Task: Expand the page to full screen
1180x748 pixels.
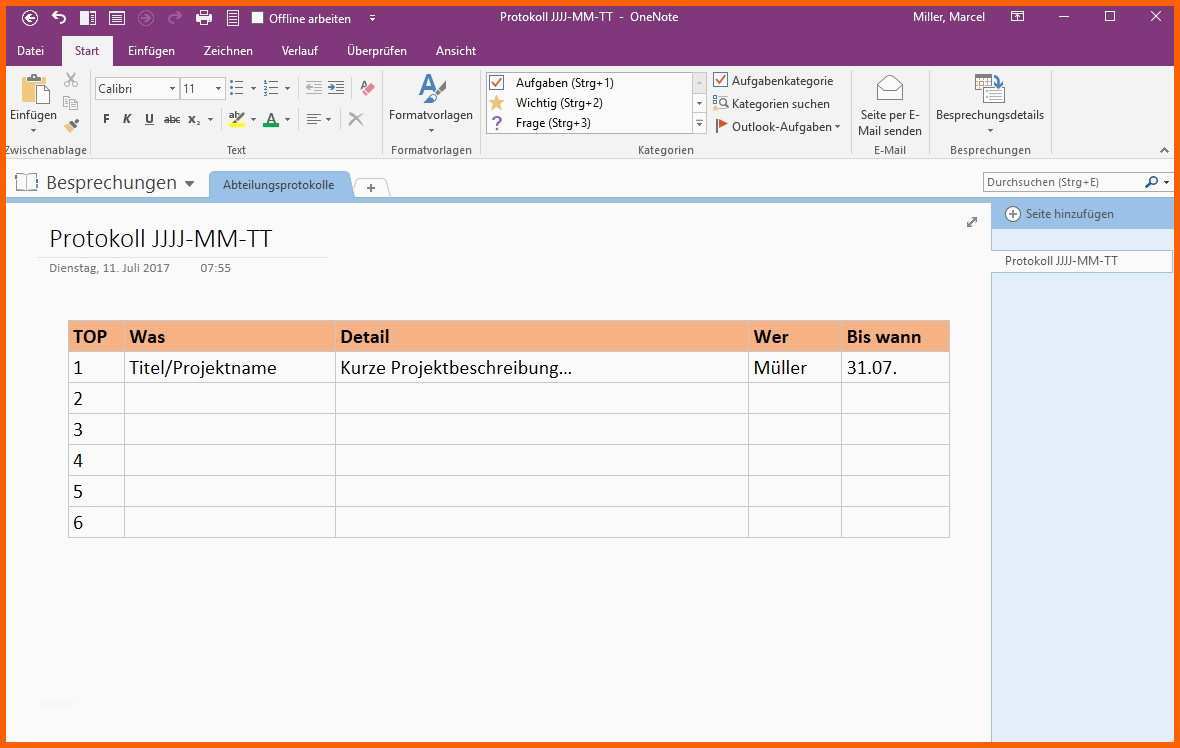Action: [x=972, y=222]
